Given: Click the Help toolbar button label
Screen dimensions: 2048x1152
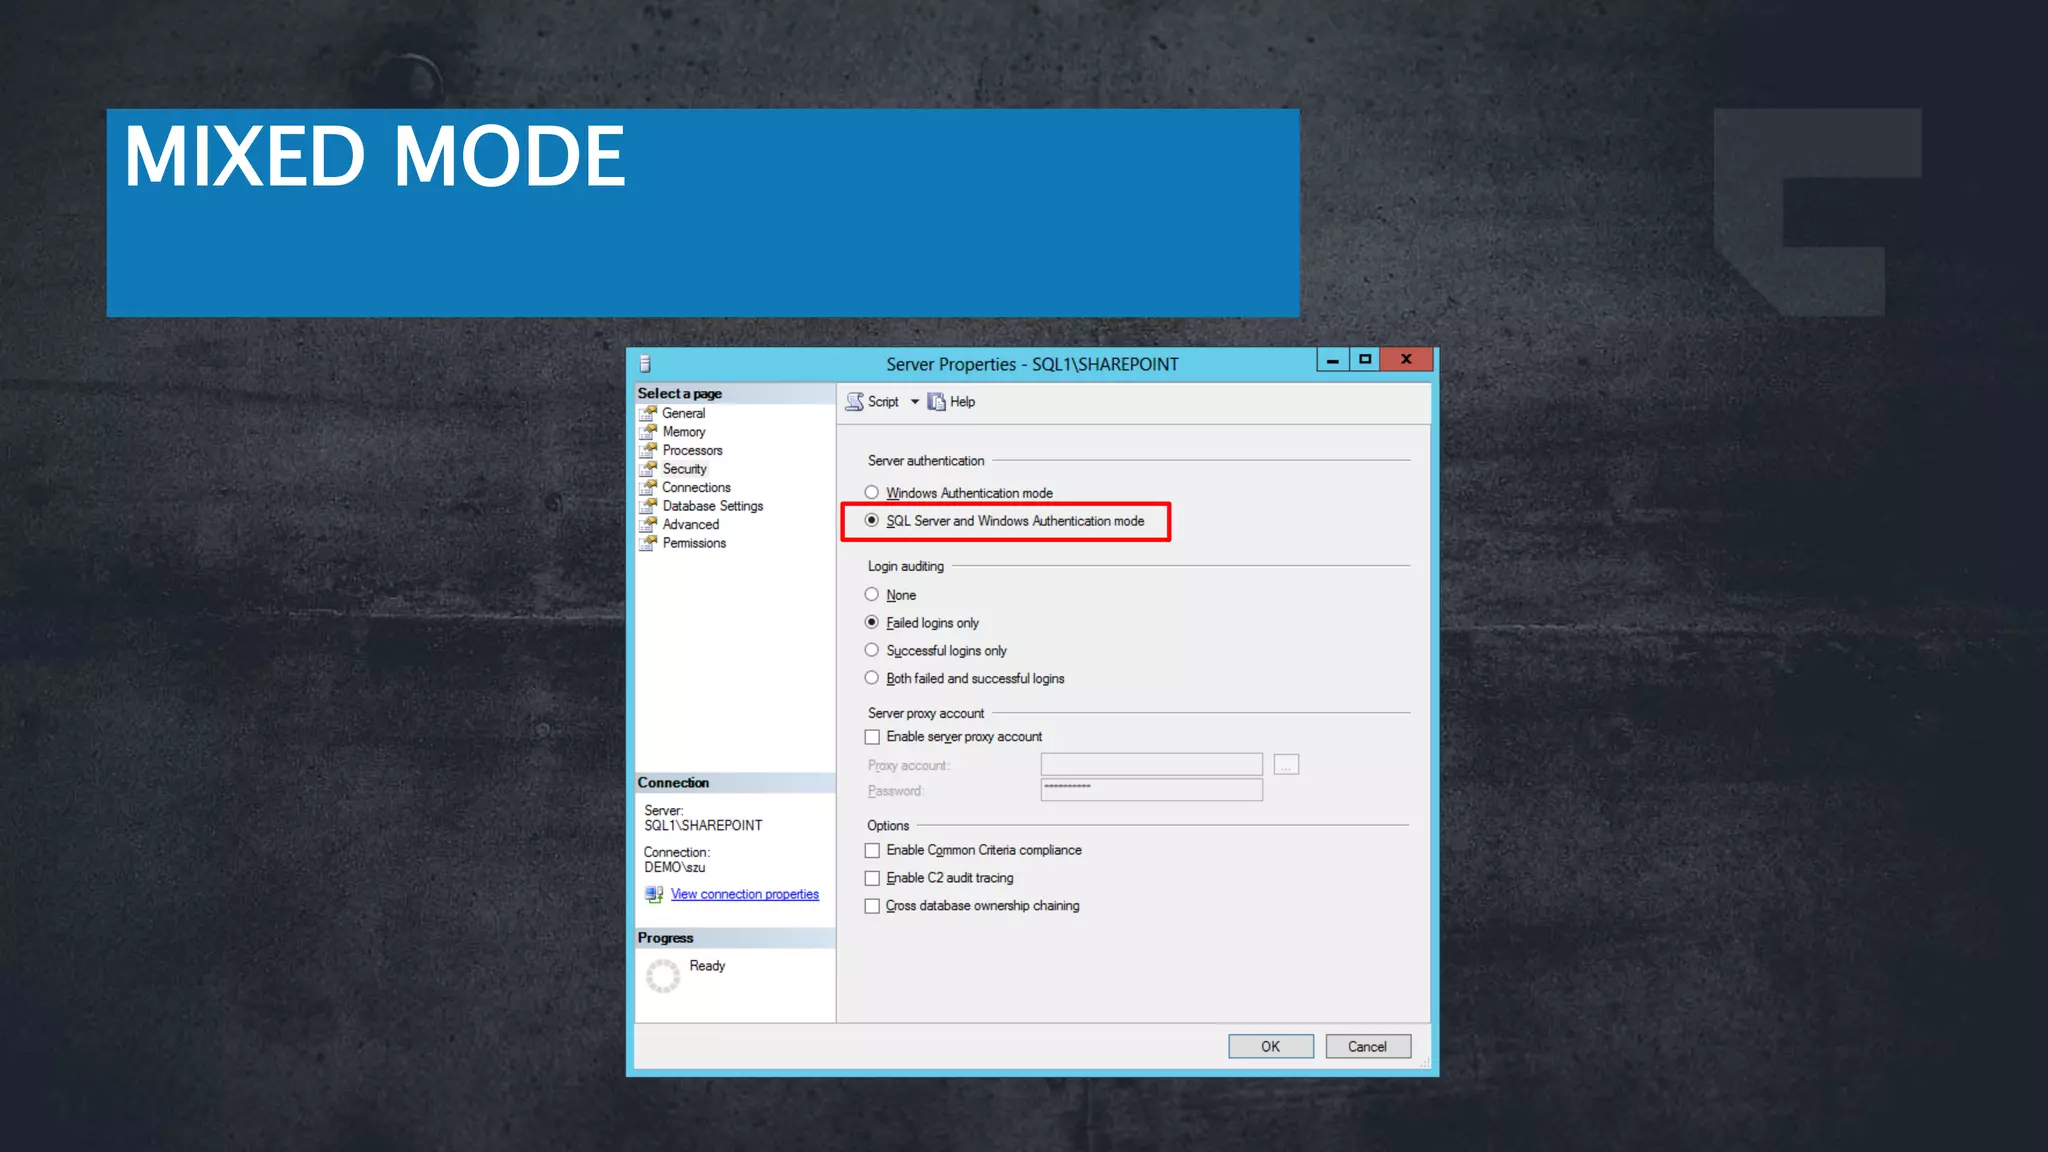Looking at the screenshot, I should pos(962,401).
